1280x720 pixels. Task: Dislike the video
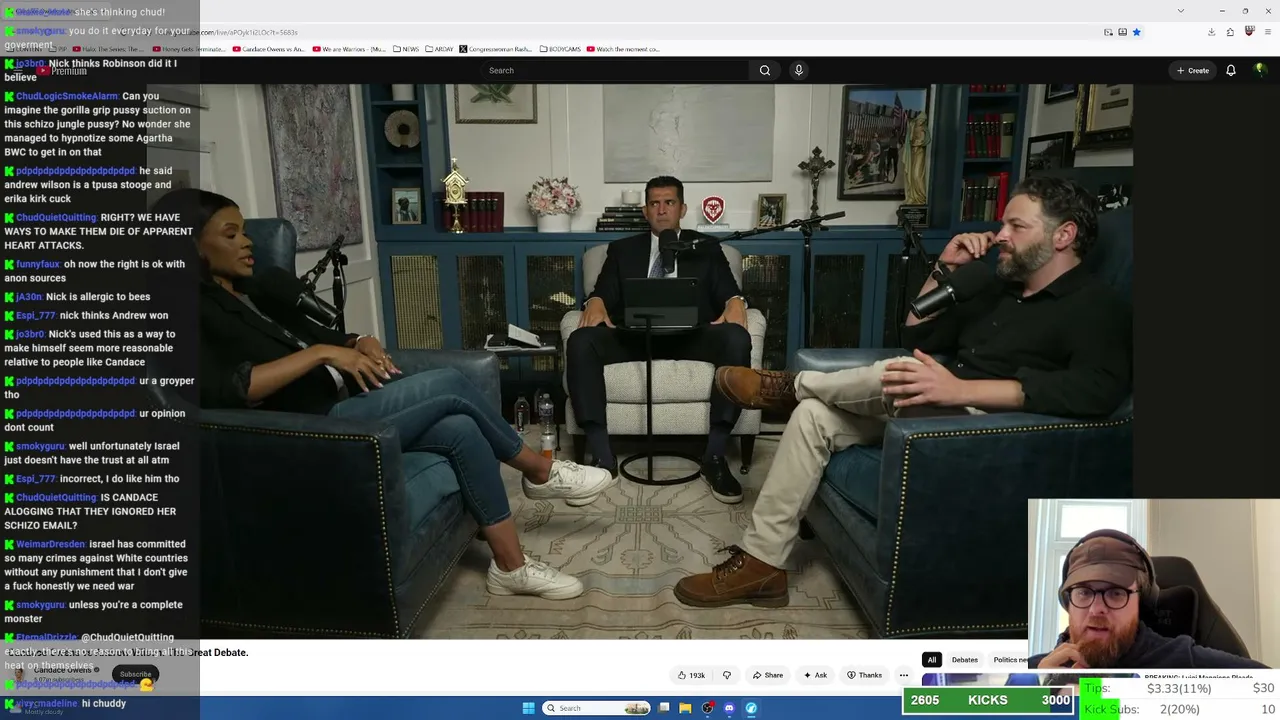[x=727, y=675]
